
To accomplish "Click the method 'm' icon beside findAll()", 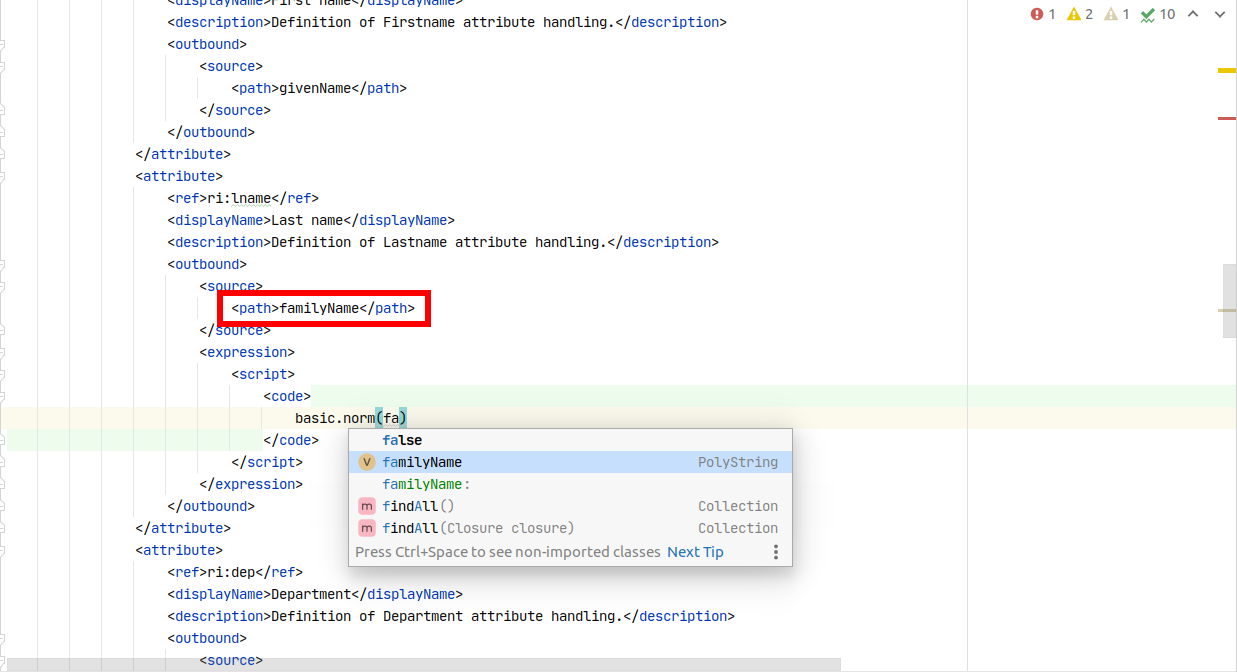I will point(366,506).
